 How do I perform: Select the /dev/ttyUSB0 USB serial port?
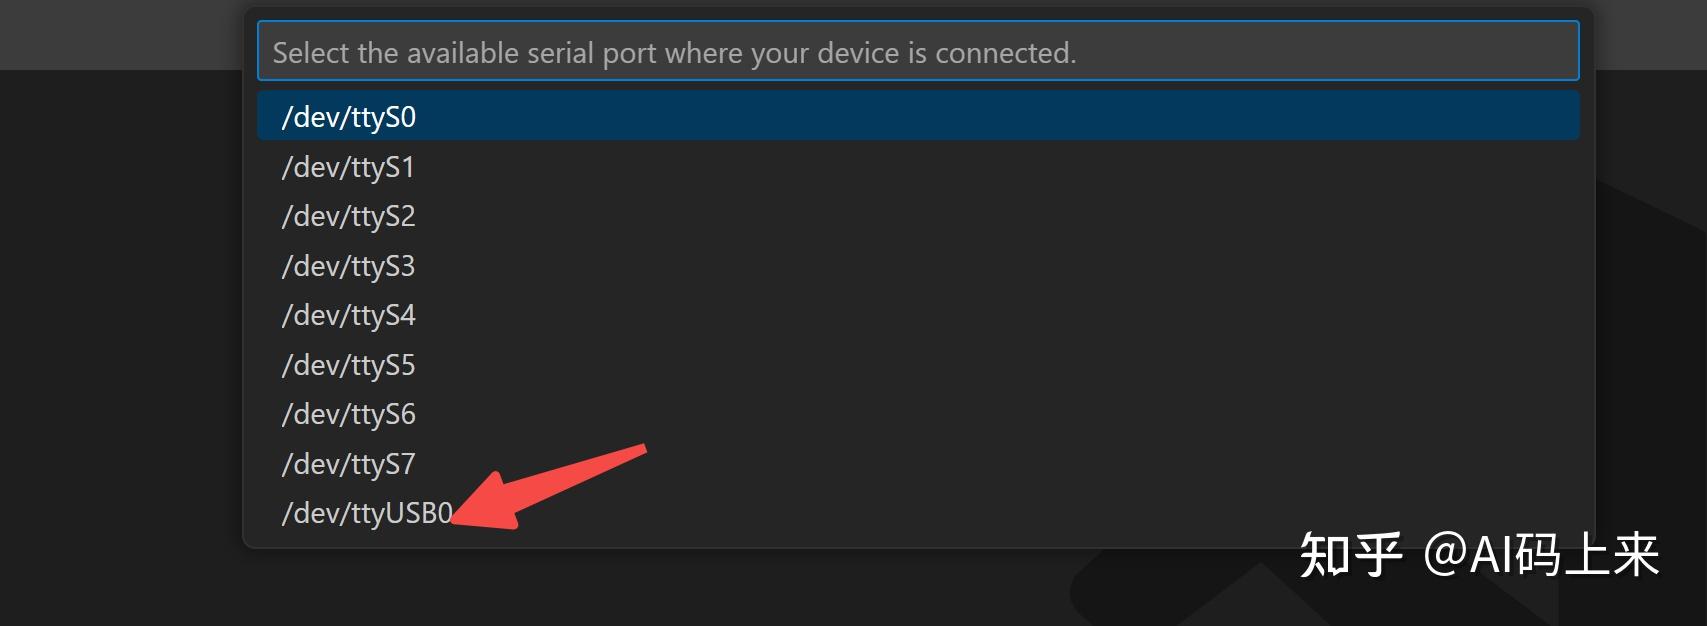[367, 513]
